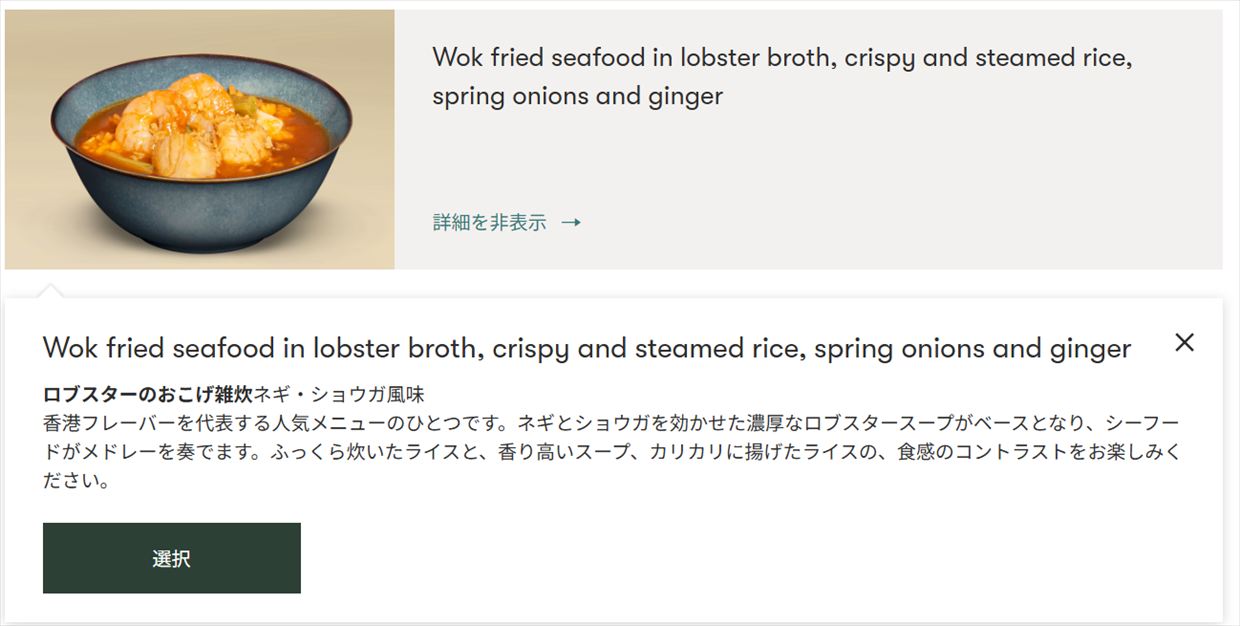Click the panel pointer triangle below the photo

pos(50,291)
